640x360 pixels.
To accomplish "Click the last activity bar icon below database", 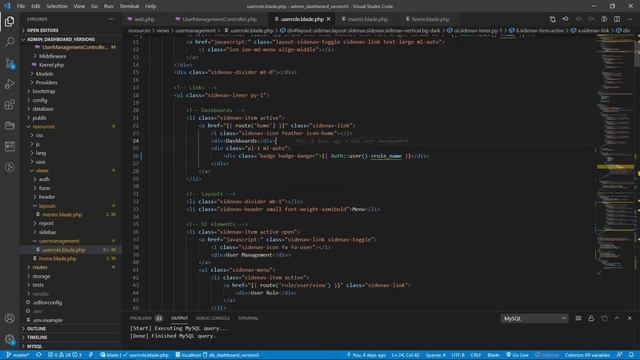I will pos(10,167).
